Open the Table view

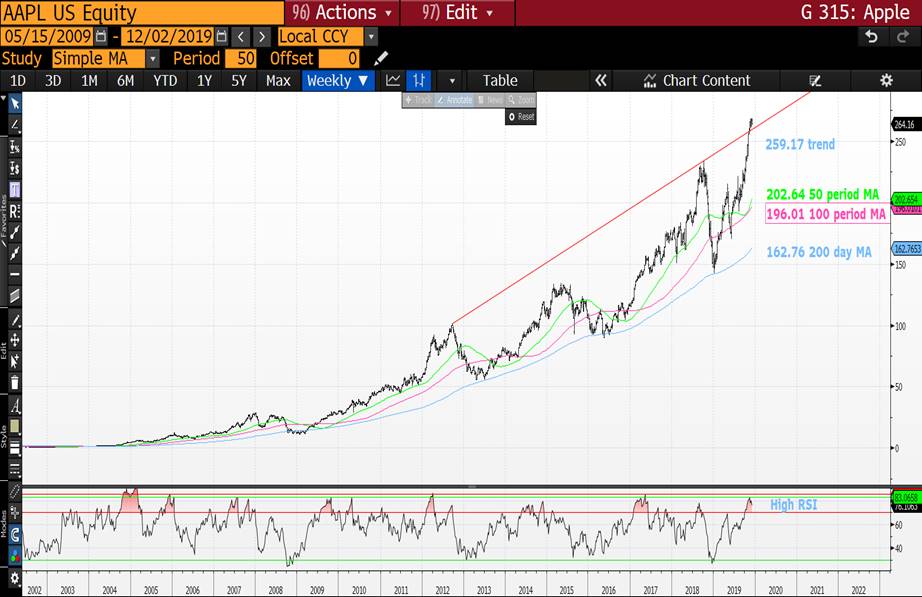[500, 81]
